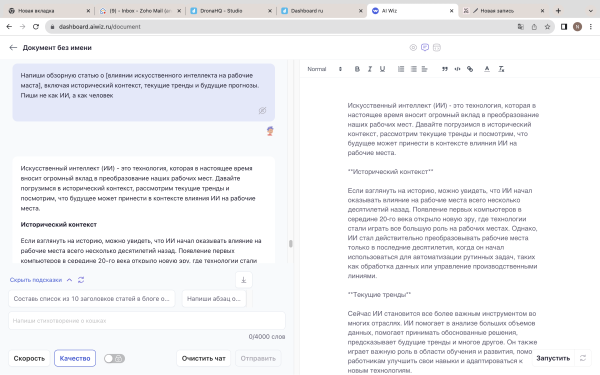This screenshot has width=600, height=375.
Task: Translate this page icon in address bar
Action: pyautogui.click(x=520, y=27)
